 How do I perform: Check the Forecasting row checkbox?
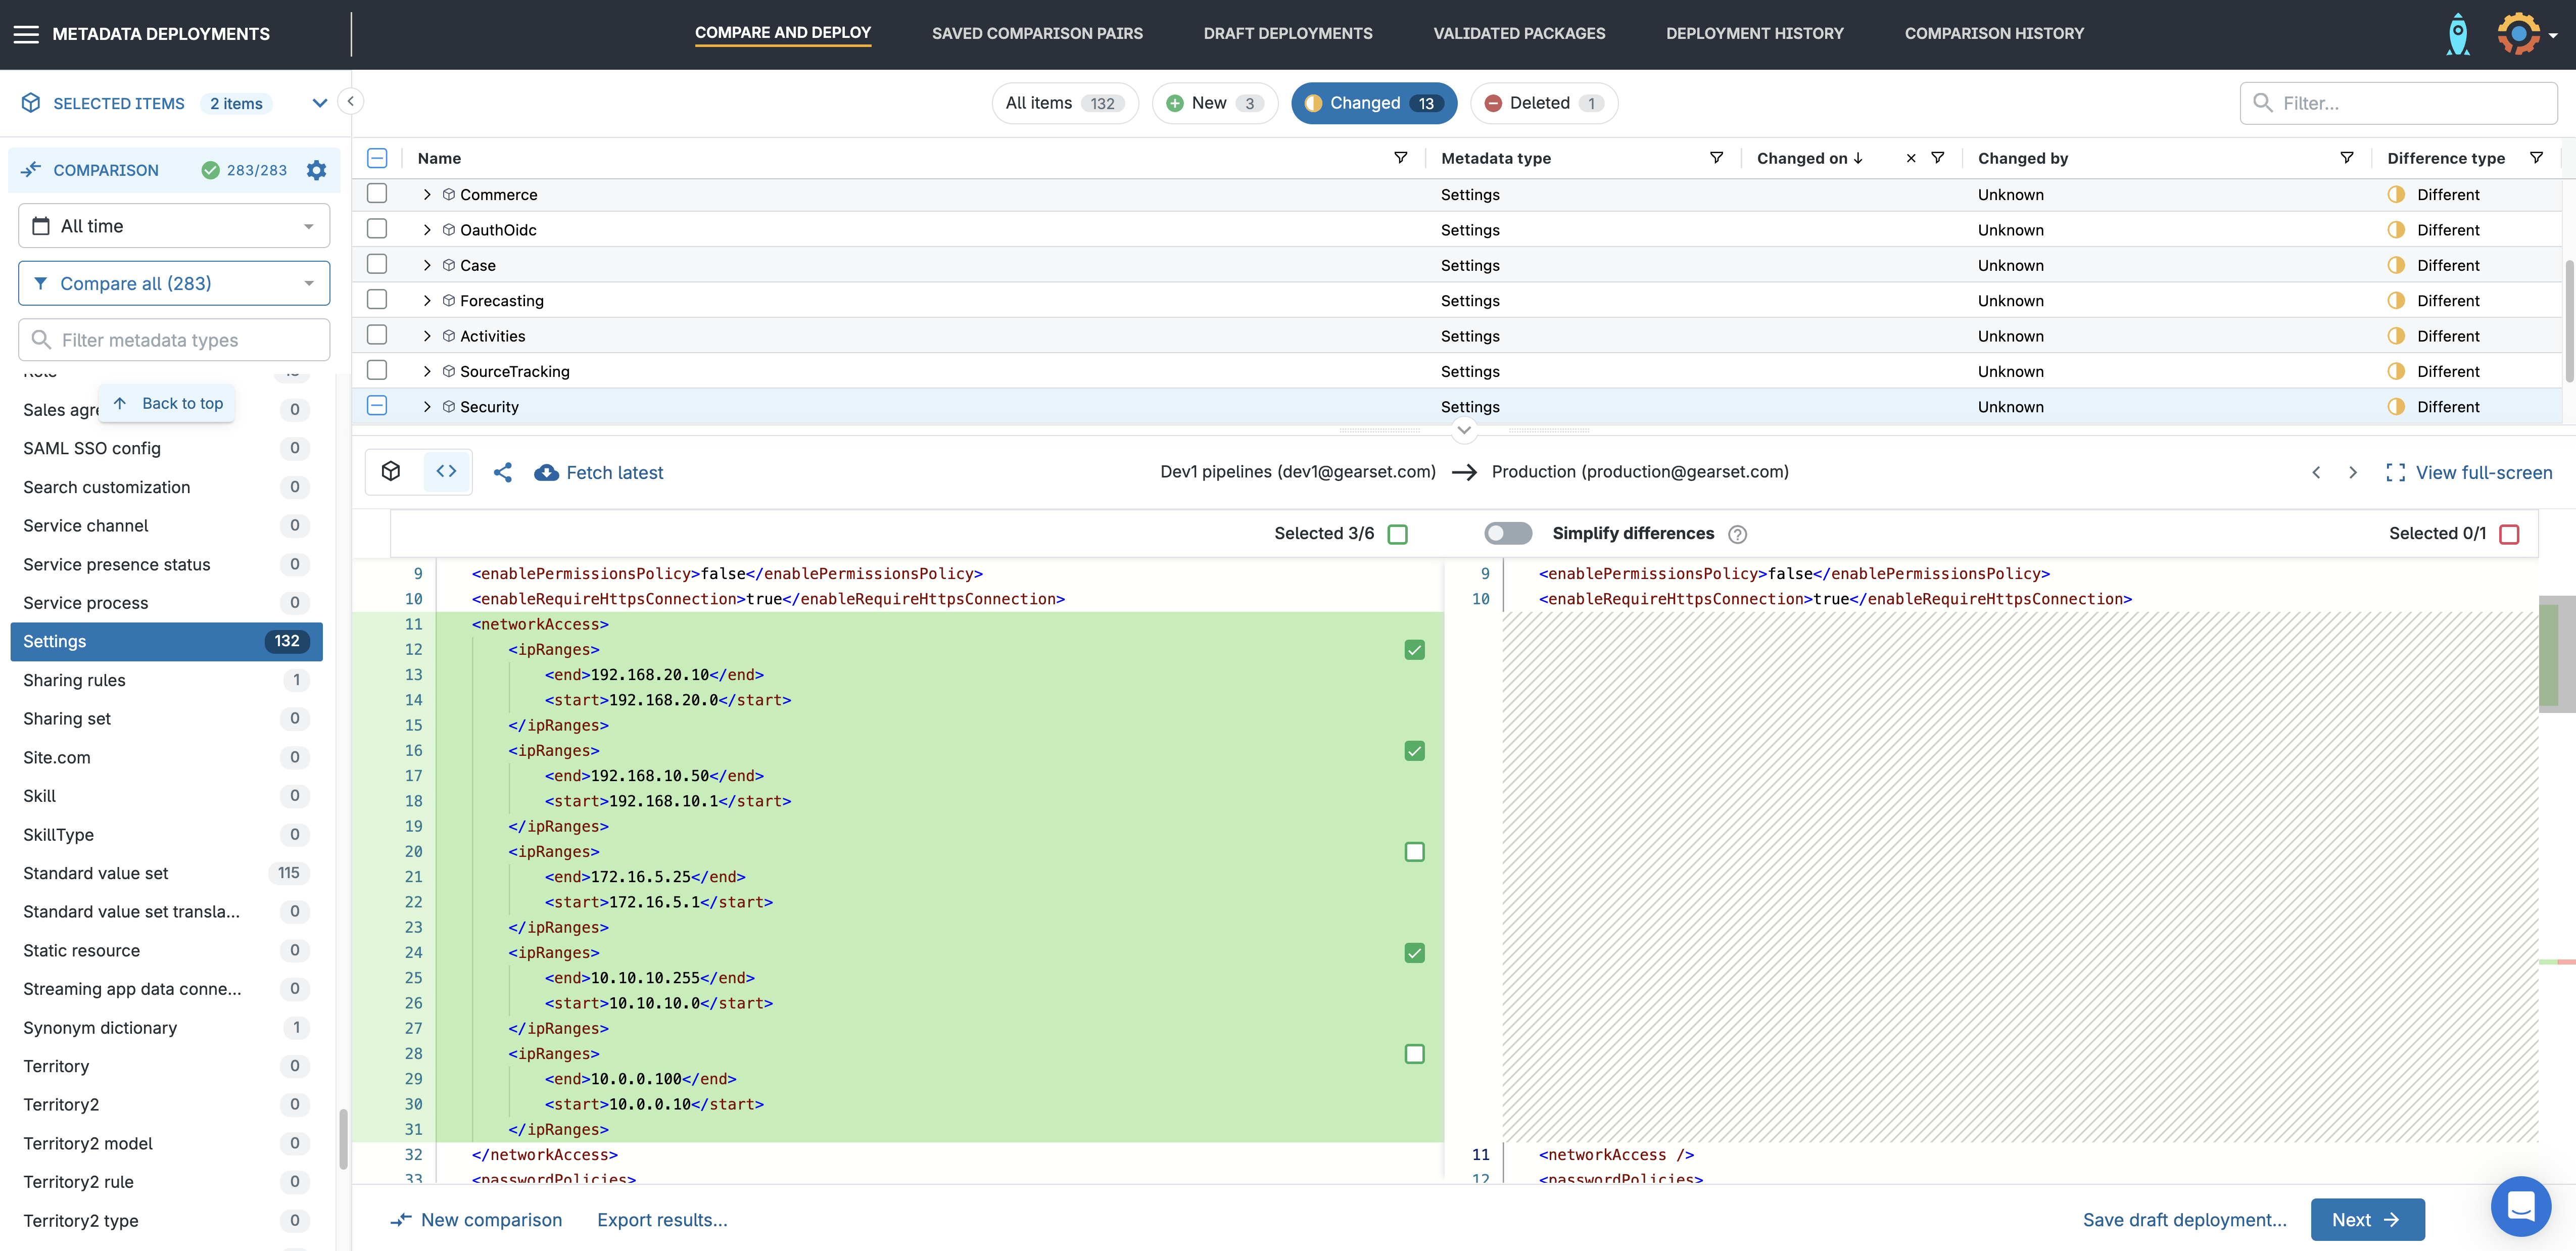[x=377, y=299]
